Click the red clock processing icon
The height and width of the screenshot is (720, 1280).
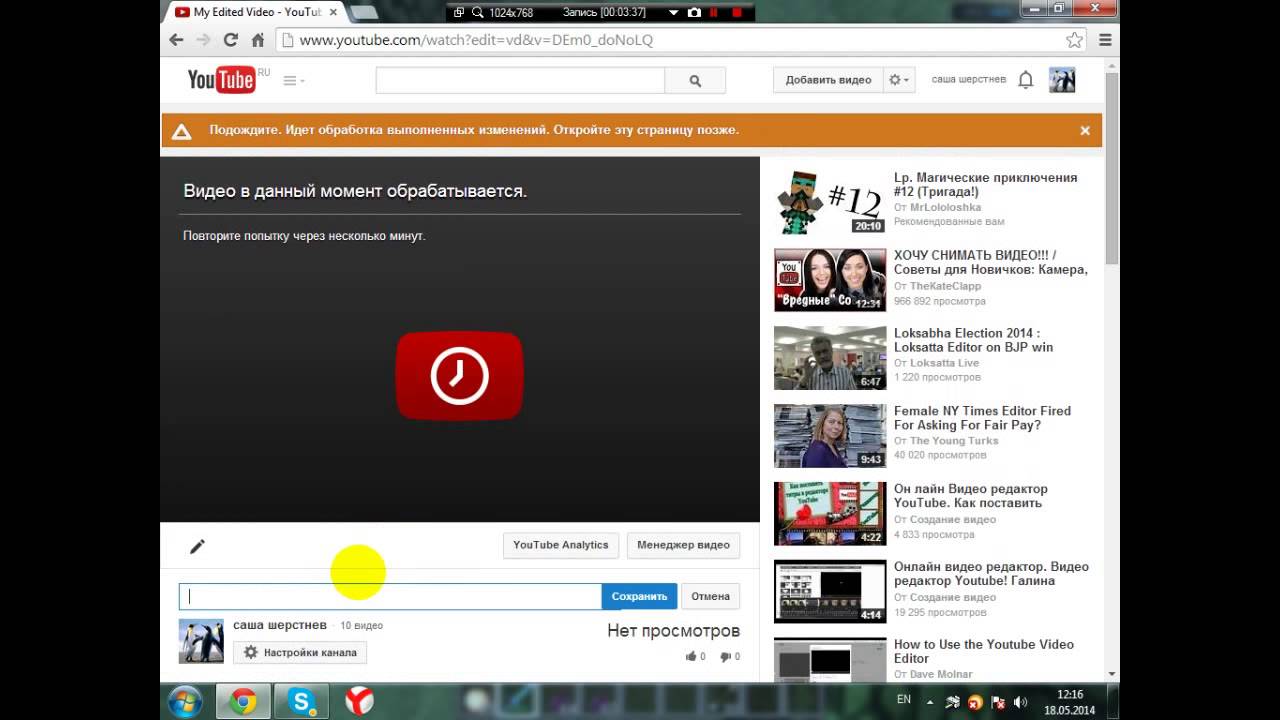point(460,376)
